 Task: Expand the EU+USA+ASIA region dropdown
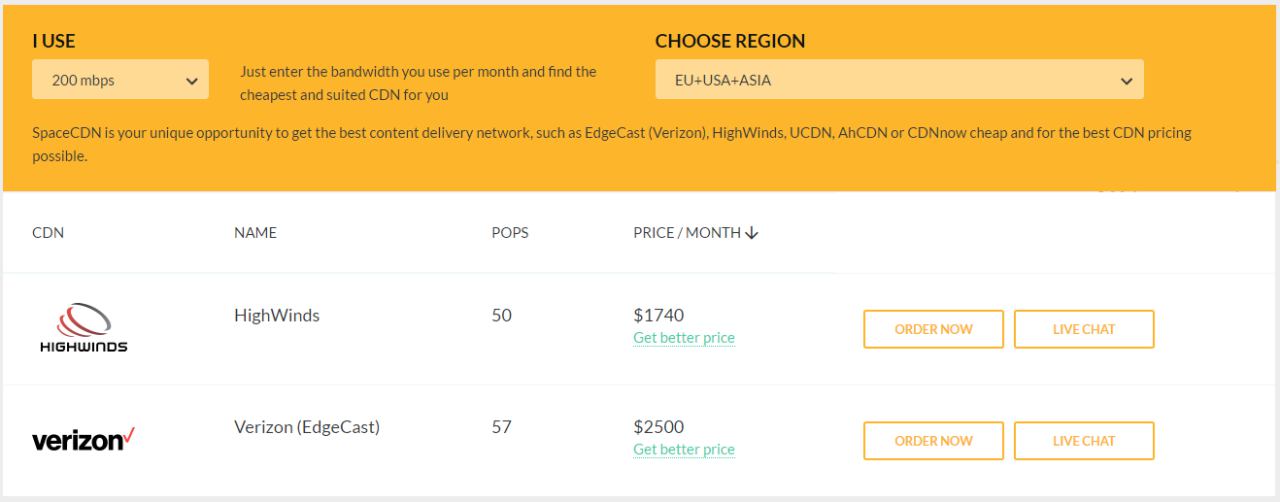coord(899,80)
